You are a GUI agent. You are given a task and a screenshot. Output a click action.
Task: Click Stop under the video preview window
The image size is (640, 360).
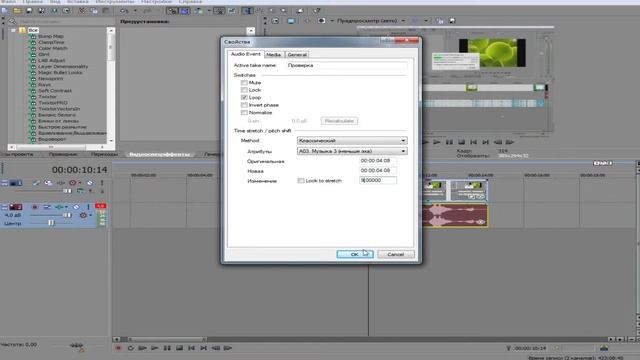[x=461, y=142]
